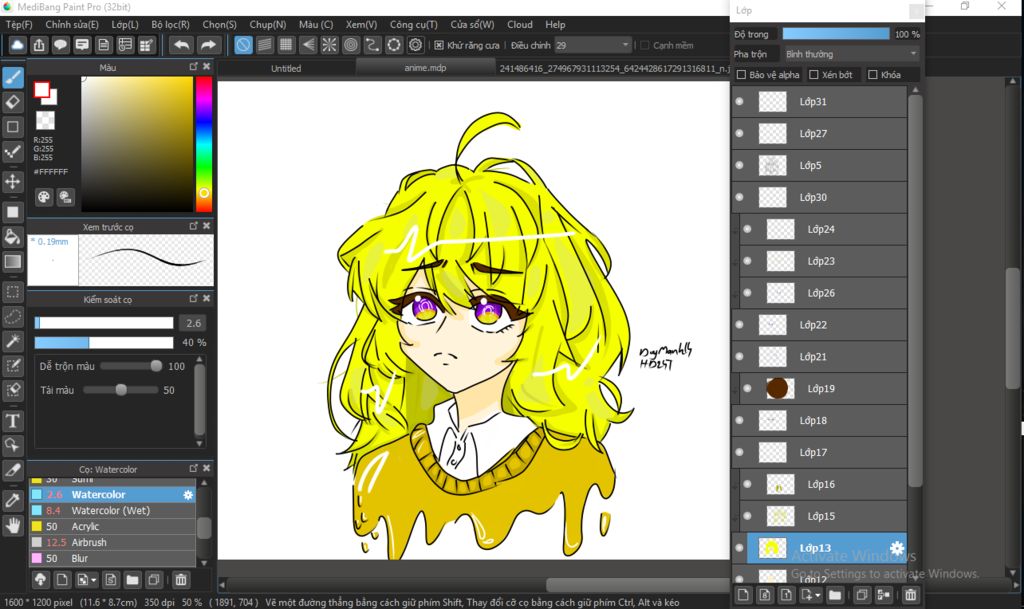Open Pha trộn blend mode dropdown
1024x609 pixels.
tap(852, 54)
